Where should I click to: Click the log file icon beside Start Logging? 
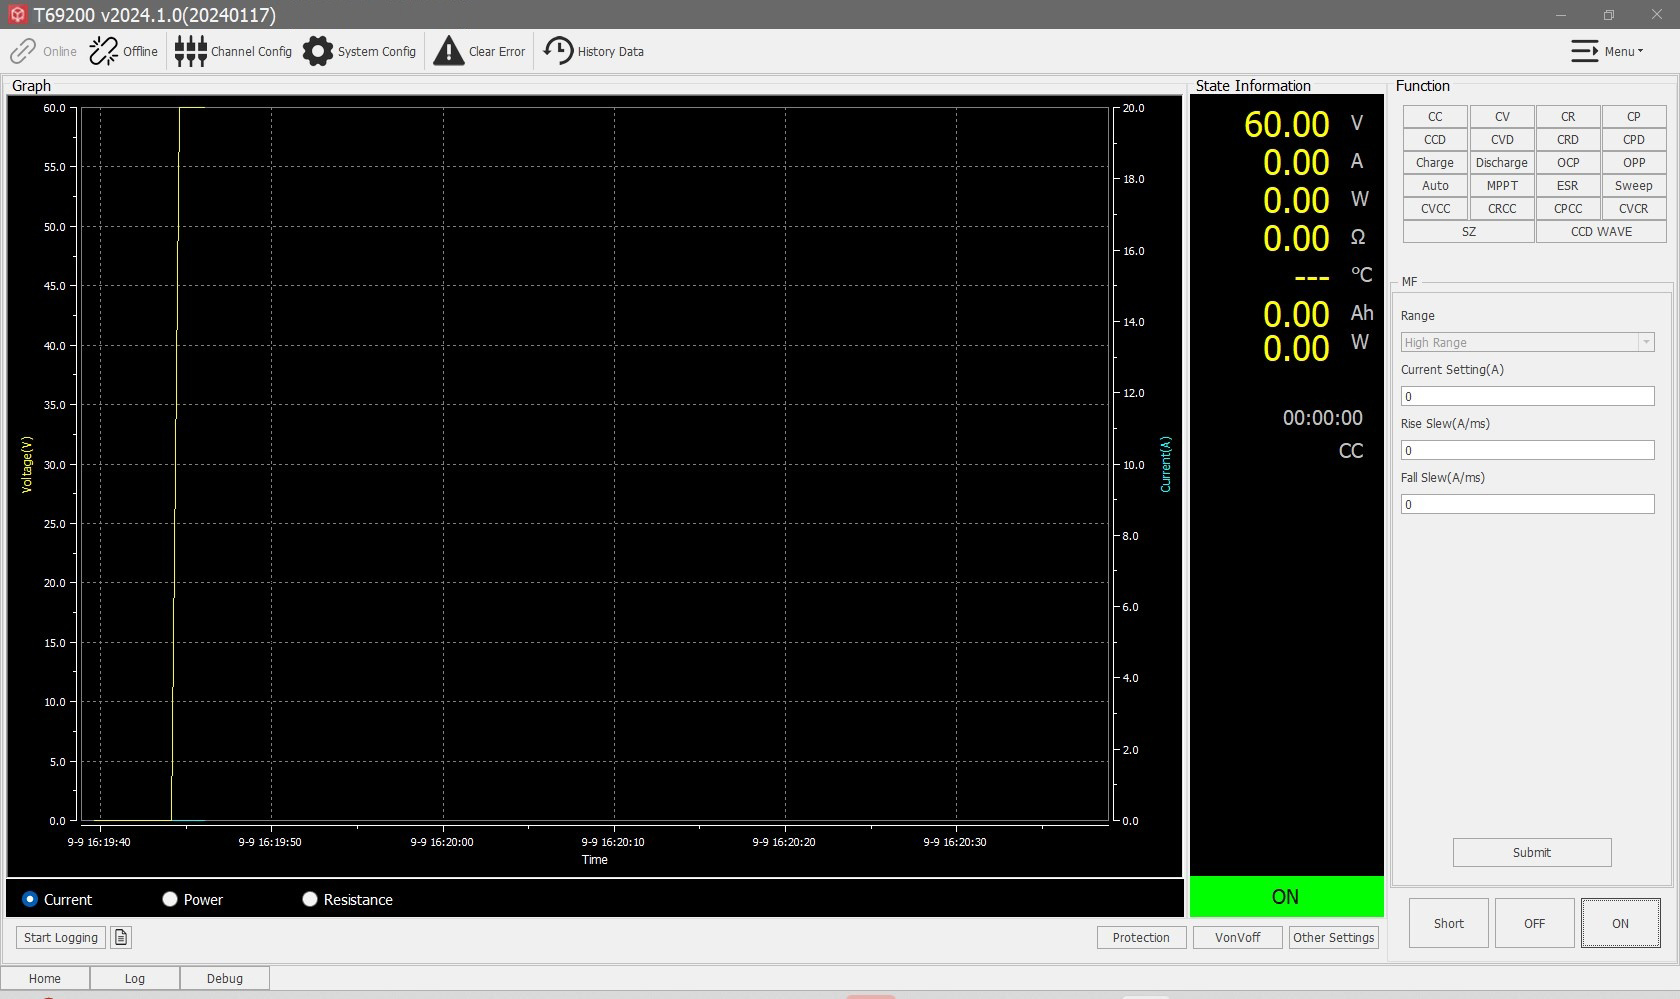[x=121, y=937]
